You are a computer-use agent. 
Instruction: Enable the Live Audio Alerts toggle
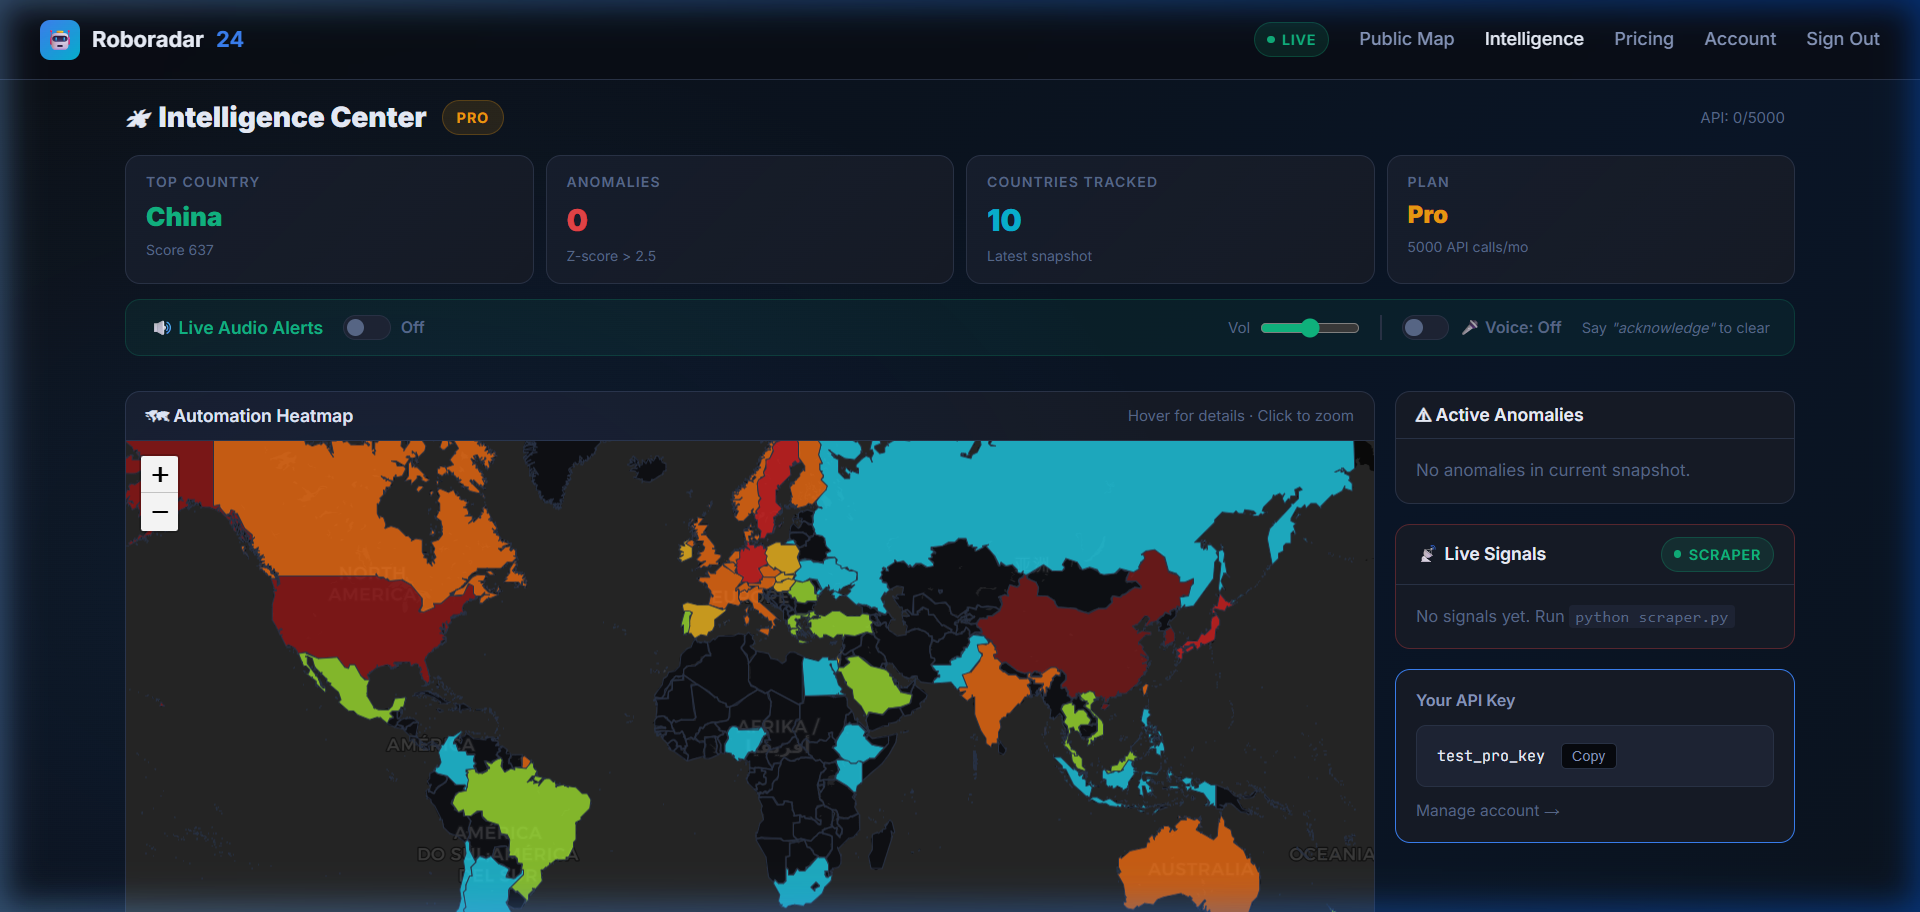pos(366,327)
